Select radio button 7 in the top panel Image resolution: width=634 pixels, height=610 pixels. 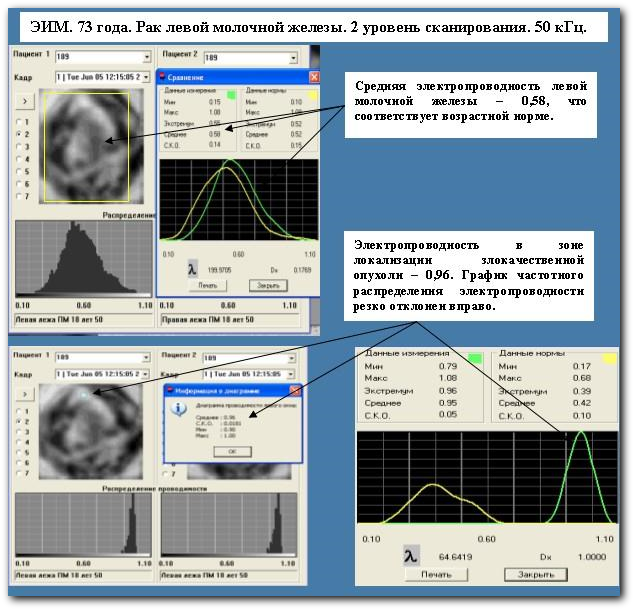click(x=21, y=197)
